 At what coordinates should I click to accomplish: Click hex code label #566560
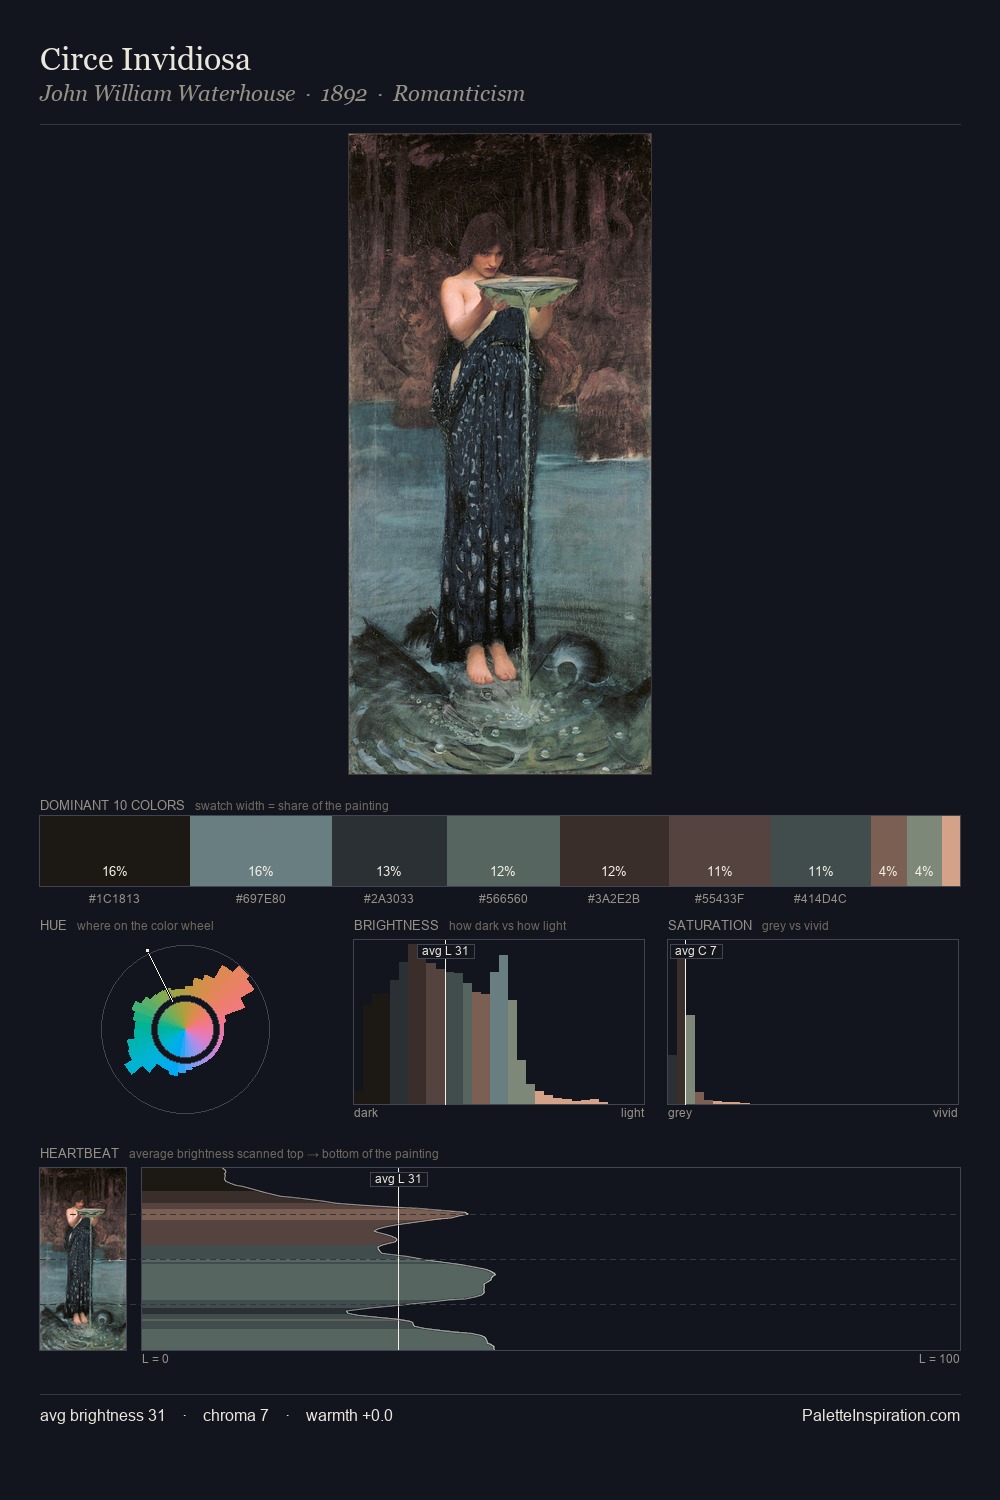(503, 898)
